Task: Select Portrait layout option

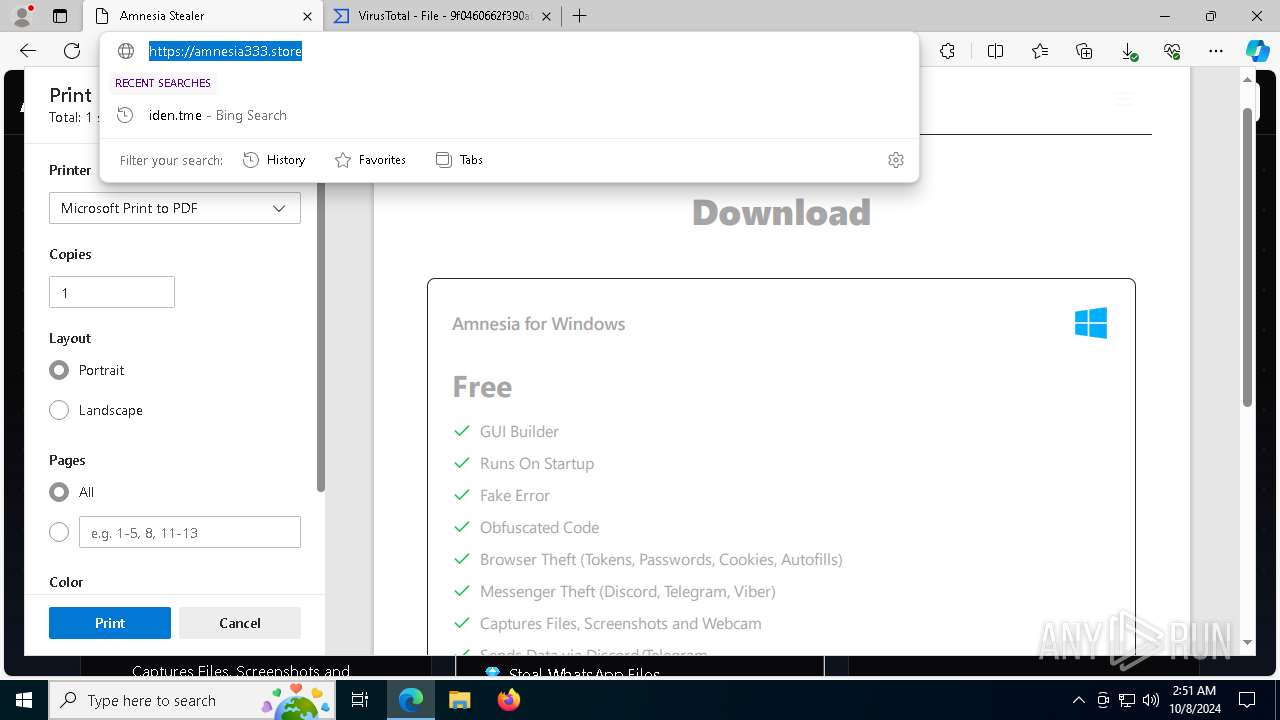Action: point(59,370)
